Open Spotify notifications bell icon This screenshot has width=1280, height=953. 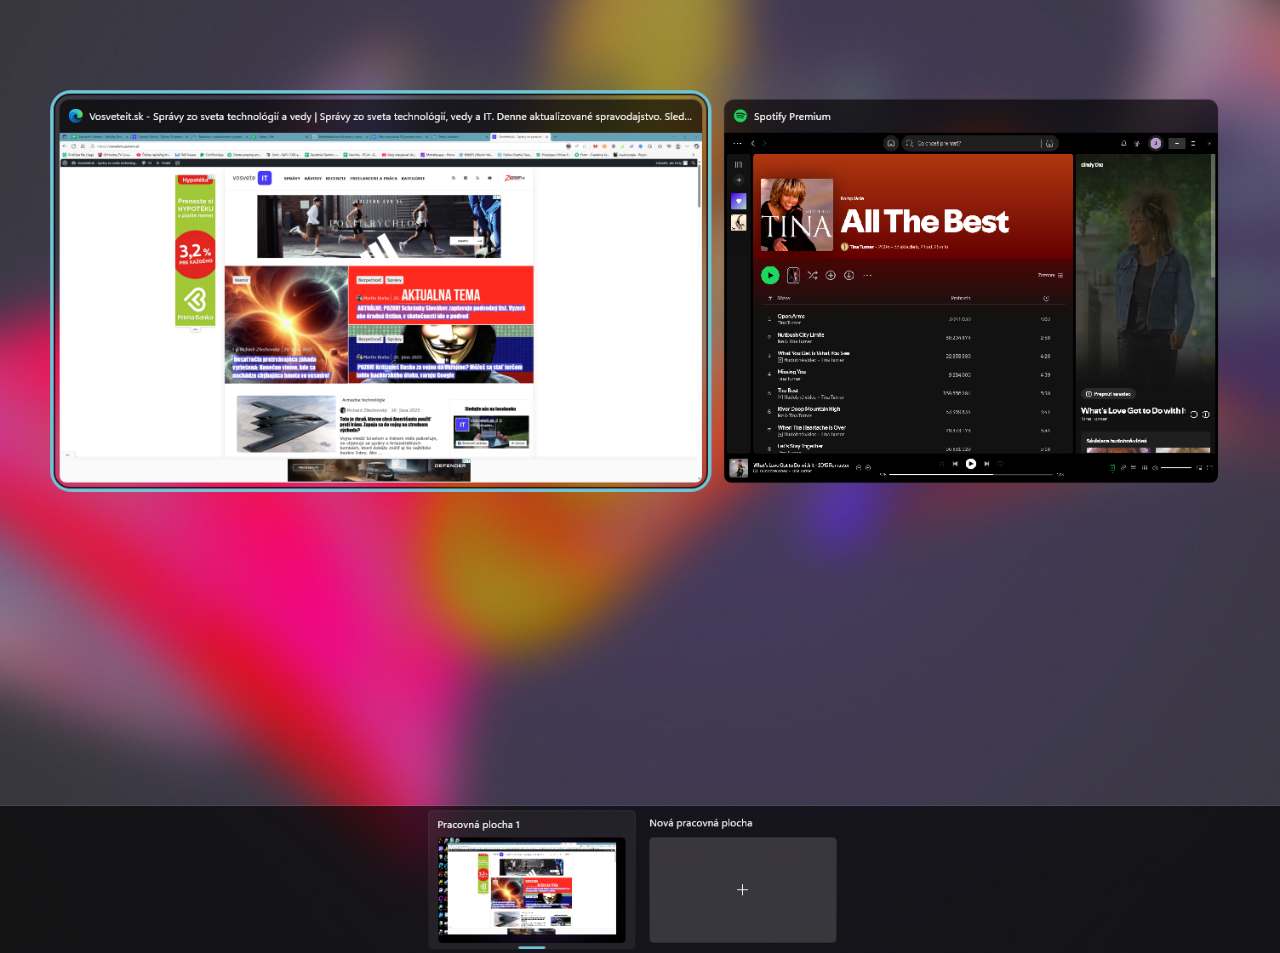click(1123, 143)
